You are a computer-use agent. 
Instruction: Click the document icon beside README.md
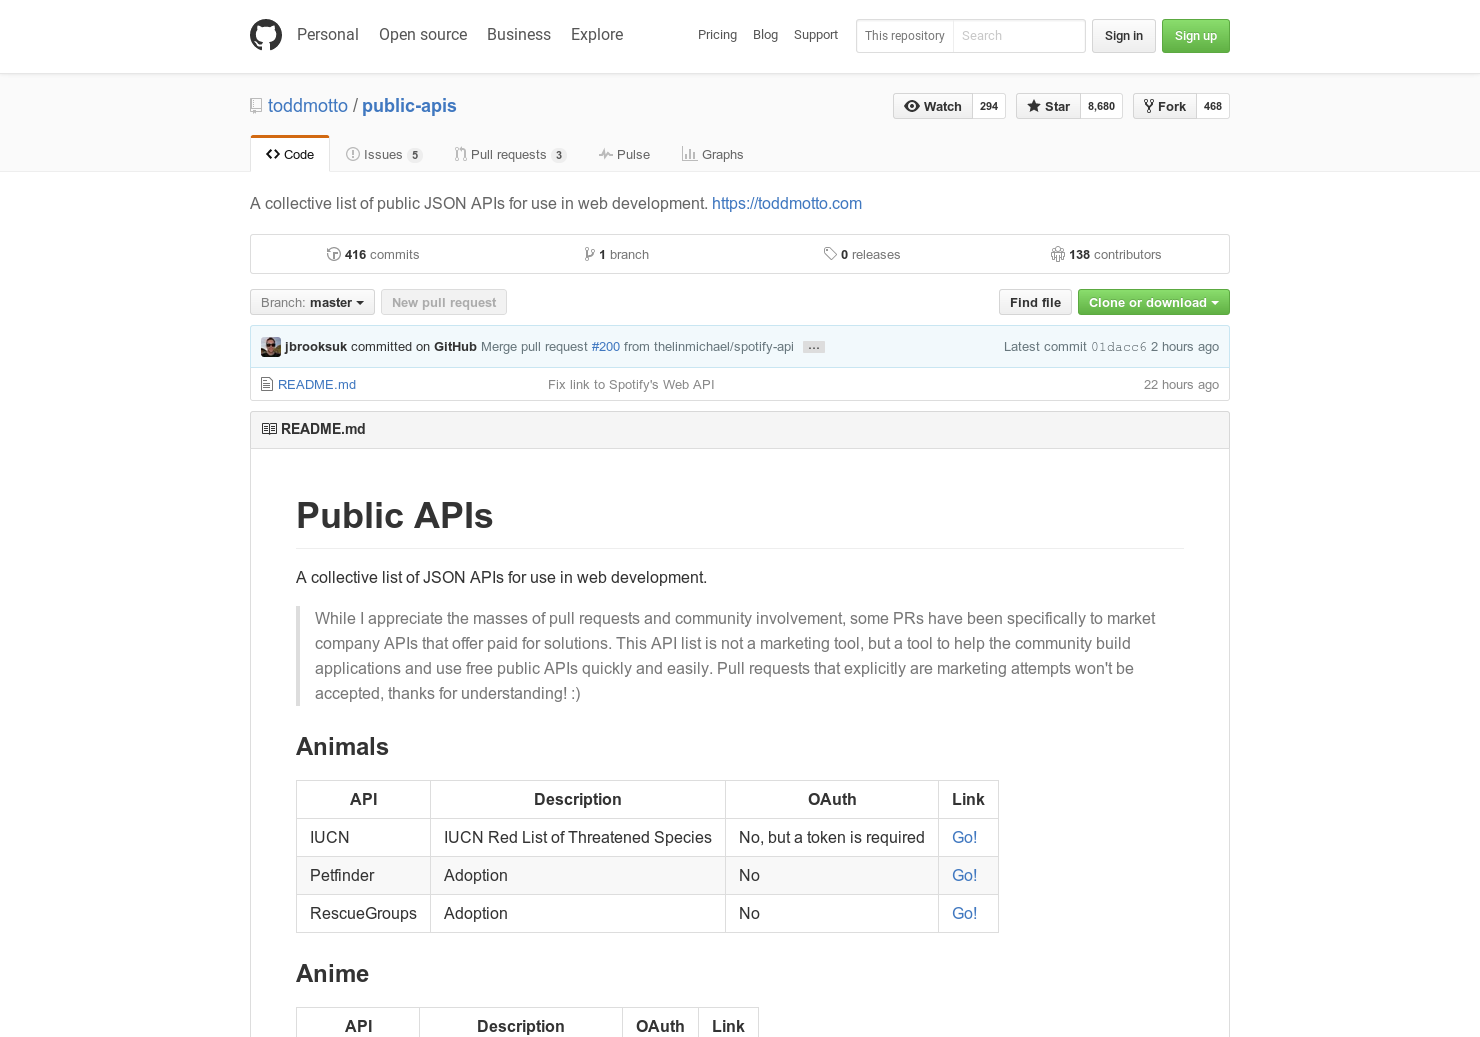[266, 384]
